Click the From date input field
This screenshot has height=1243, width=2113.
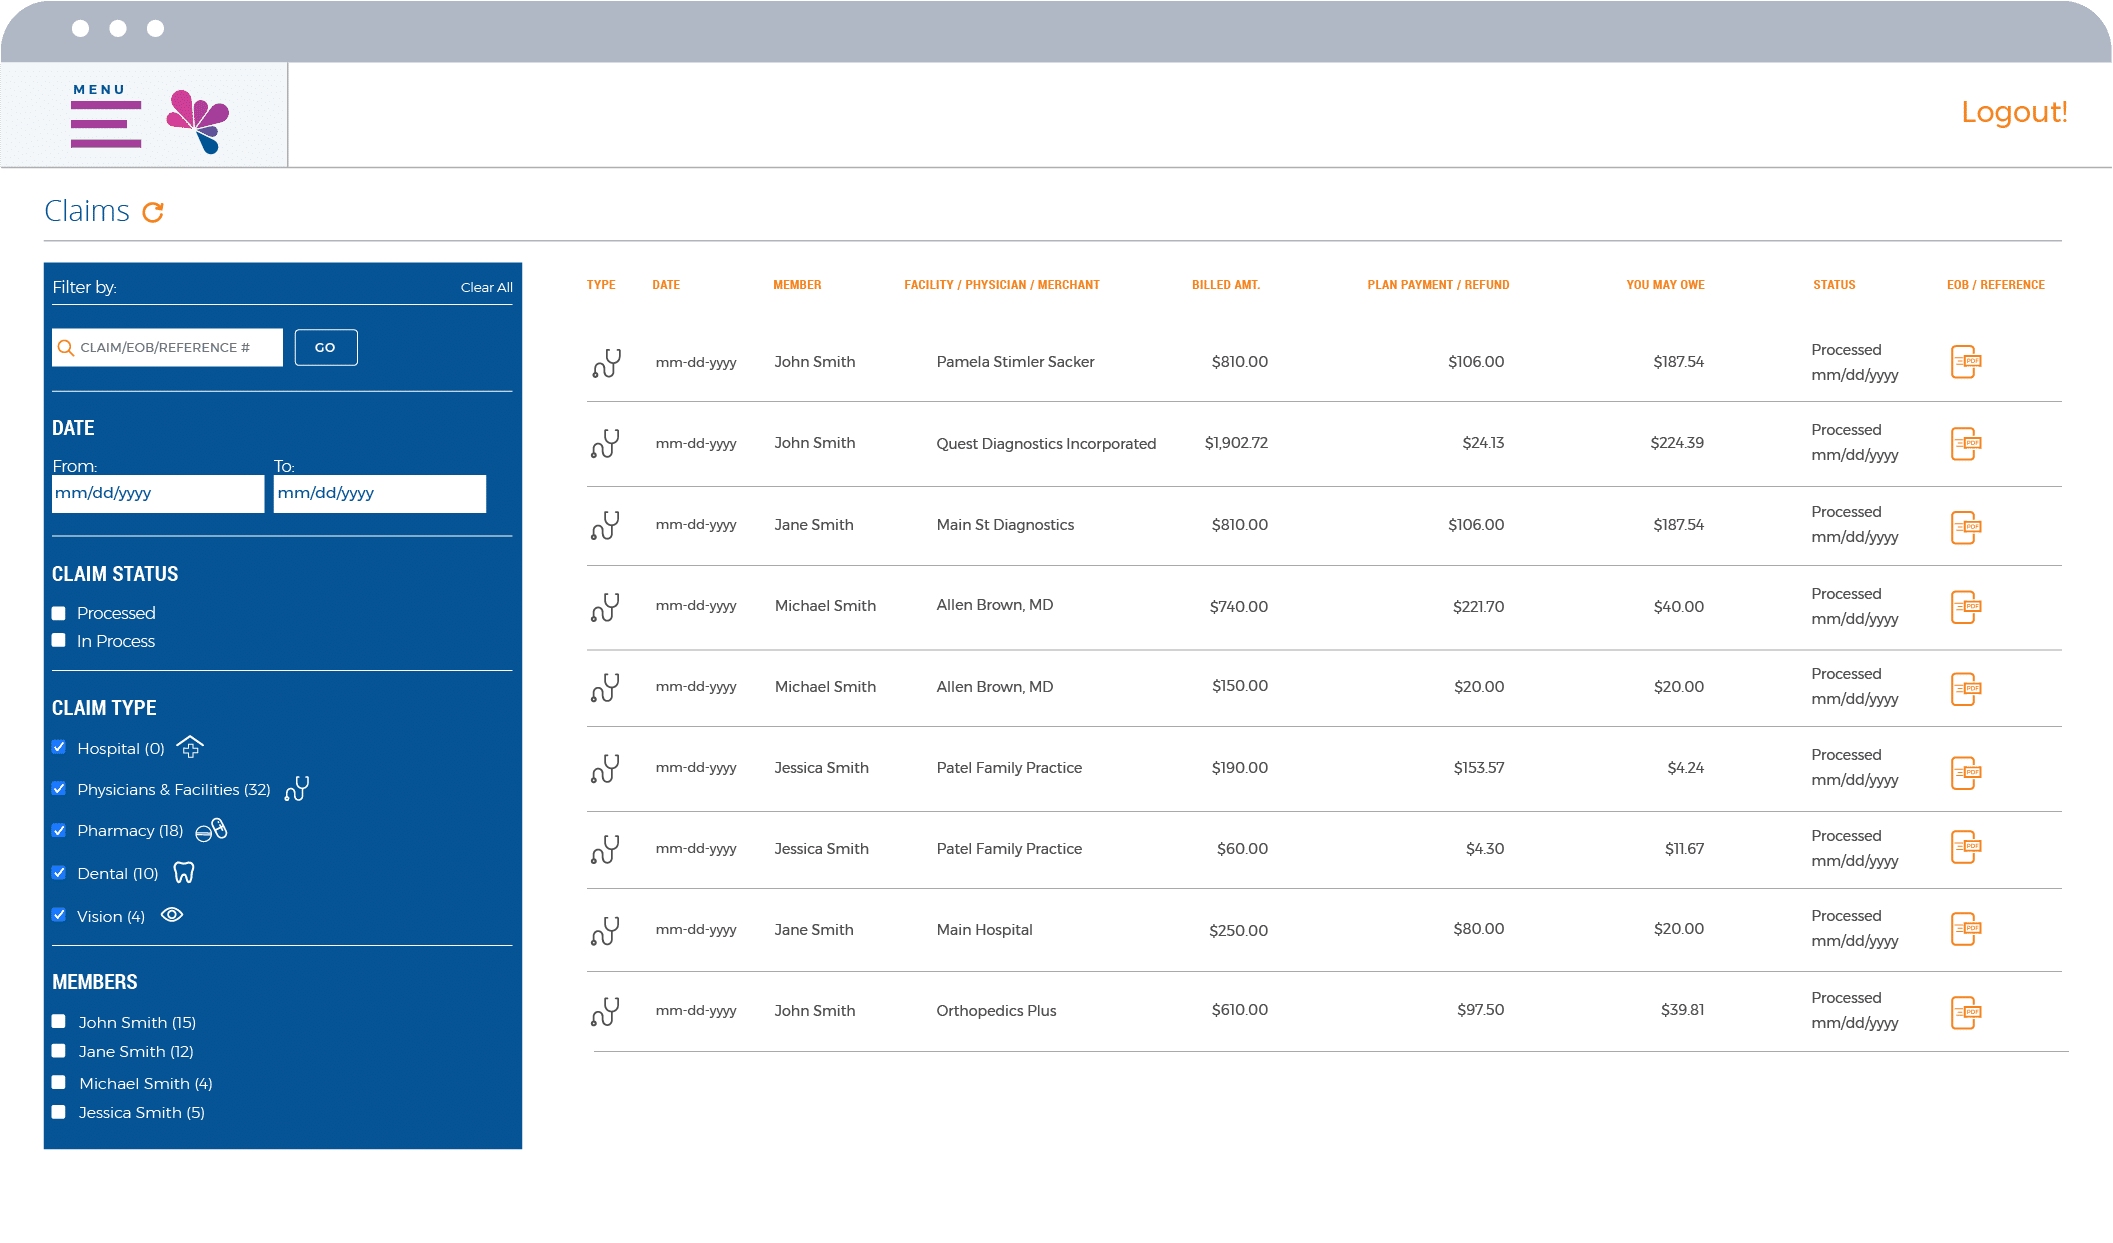pyautogui.click(x=158, y=494)
